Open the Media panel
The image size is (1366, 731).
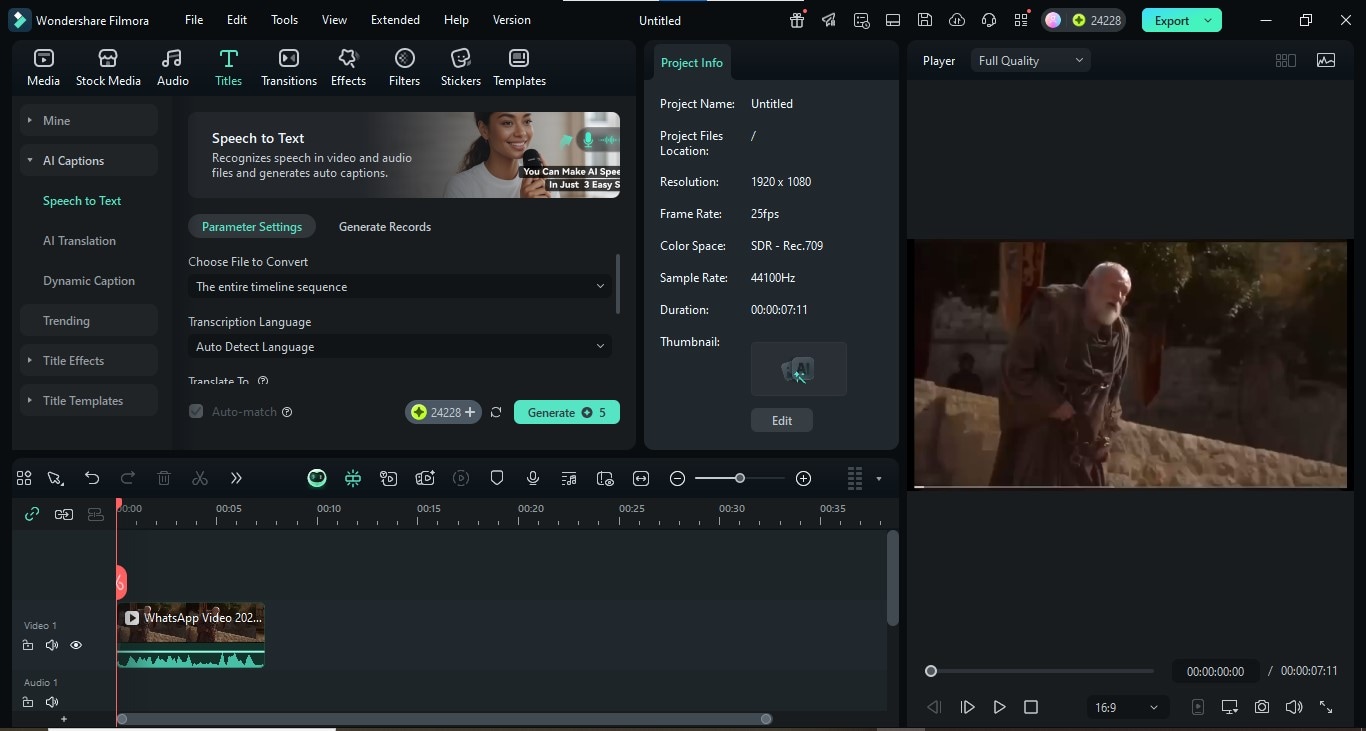(43, 67)
